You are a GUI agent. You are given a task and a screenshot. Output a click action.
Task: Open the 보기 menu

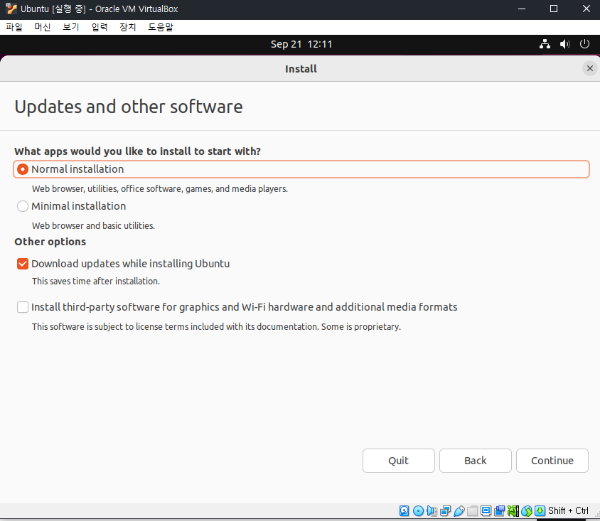click(71, 27)
